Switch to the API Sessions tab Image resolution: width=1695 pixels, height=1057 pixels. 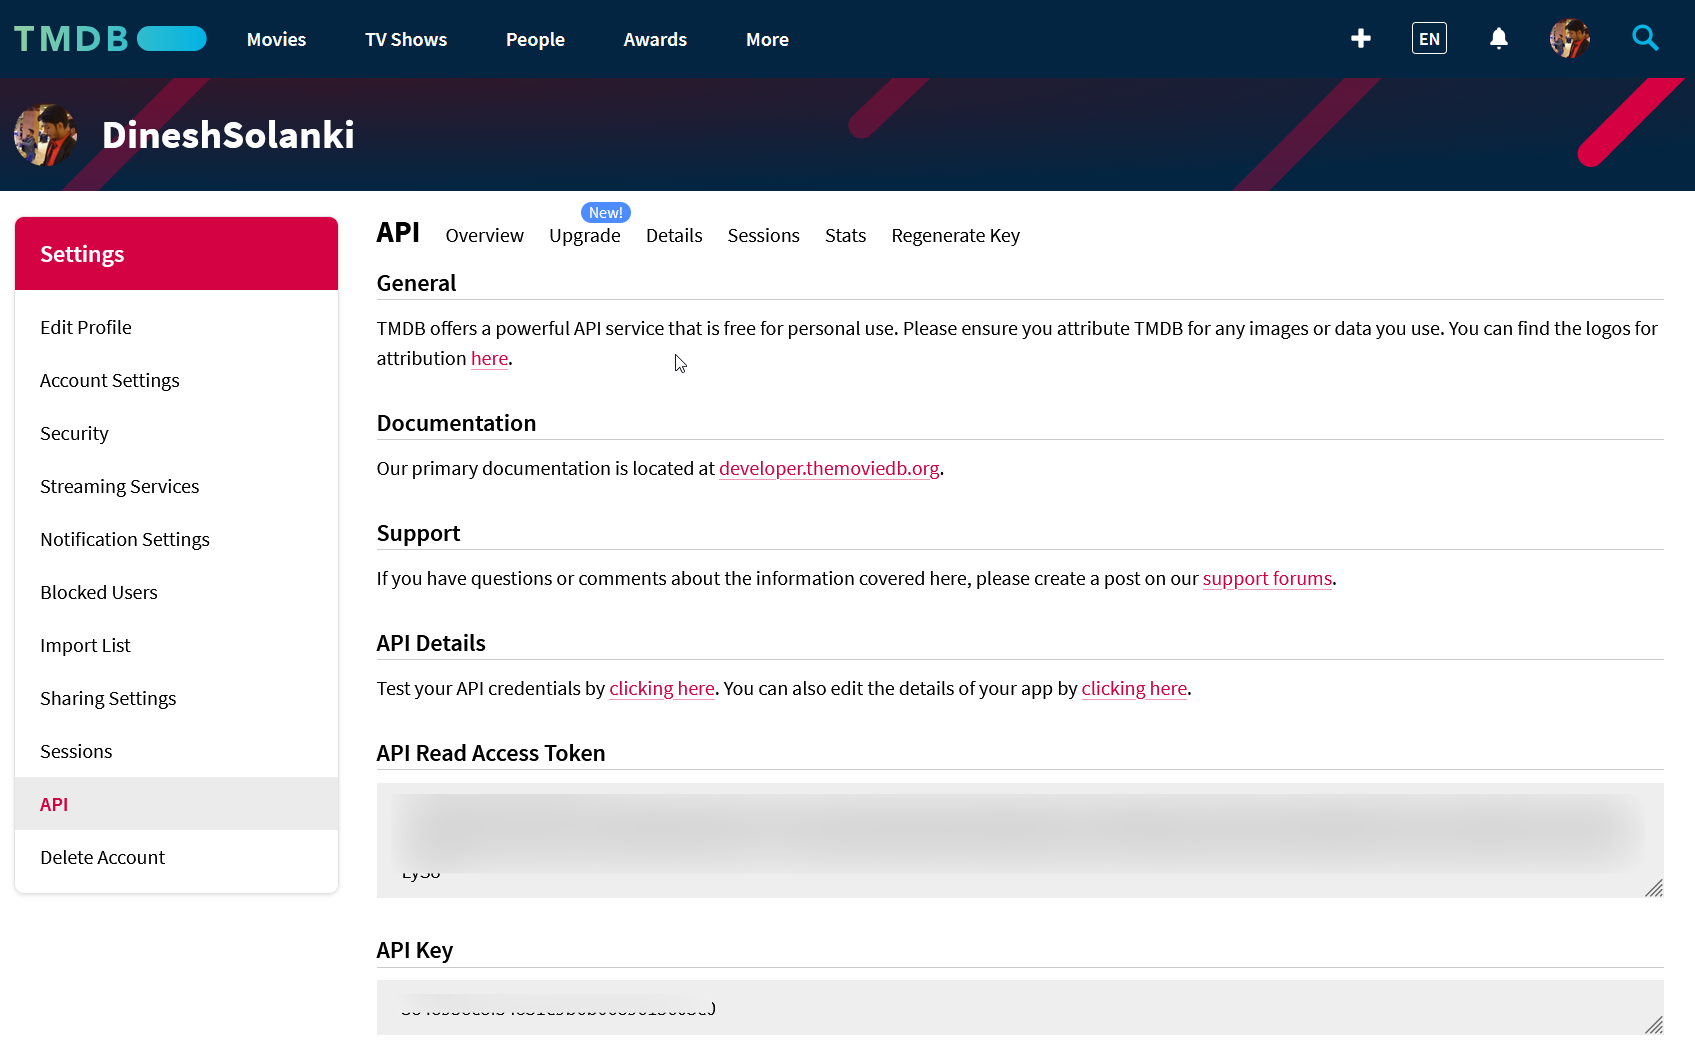coord(763,235)
